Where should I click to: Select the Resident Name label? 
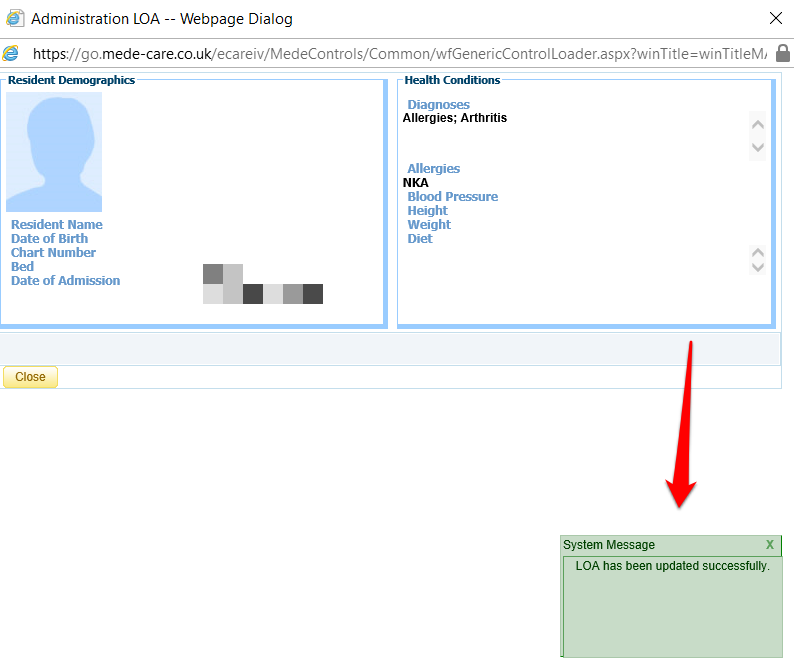point(57,225)
